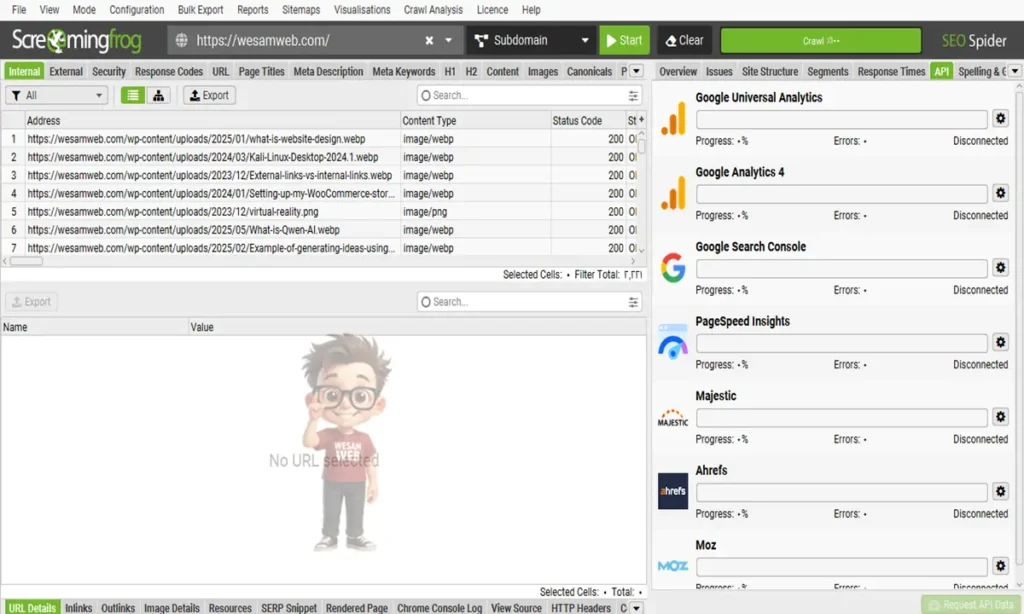Image resolution: width=1024 pixels, height=614 pixels.
Task: Open PageSpeed Insights settings gear
Action: click(x=1000, y=342)
